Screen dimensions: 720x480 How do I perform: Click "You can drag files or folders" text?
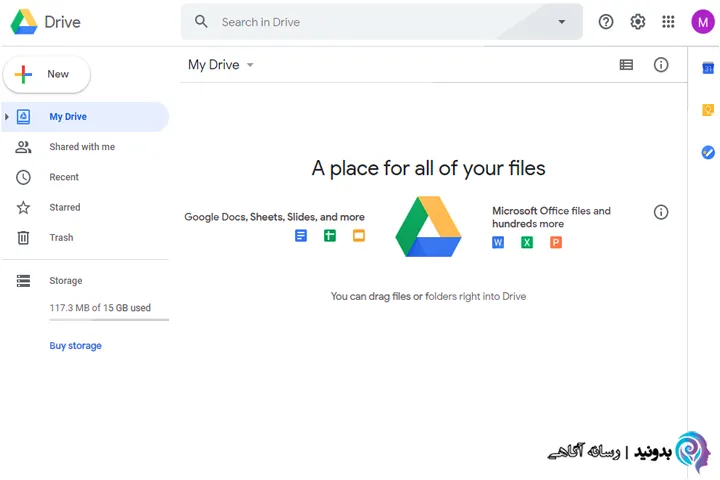click(394, 296)
